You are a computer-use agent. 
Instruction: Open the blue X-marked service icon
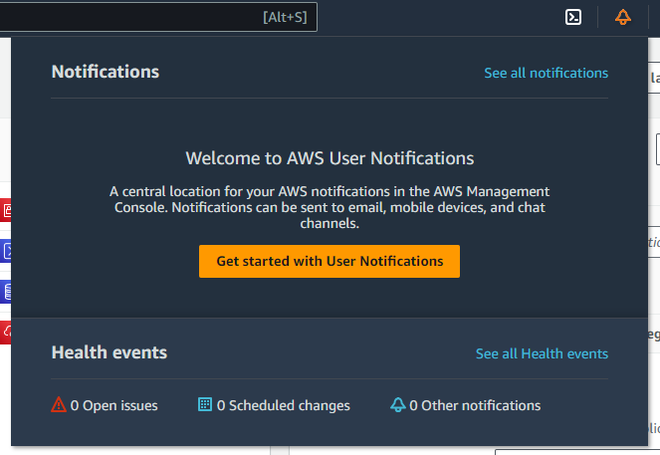pyautogui.click(x=6, y=251)
